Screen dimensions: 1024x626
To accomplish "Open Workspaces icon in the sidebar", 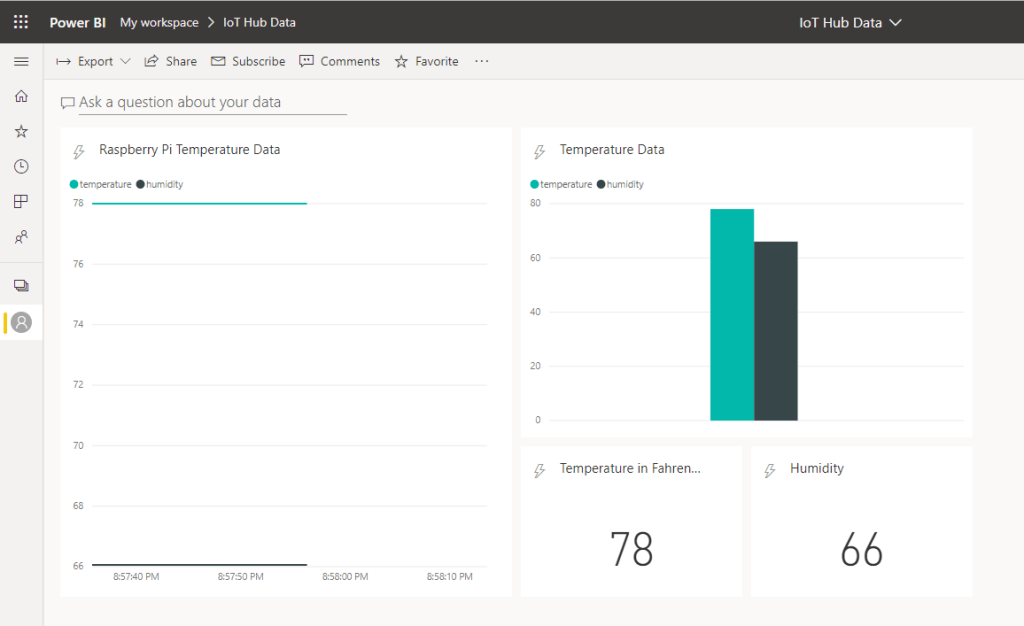I will (x=21, y=285).
